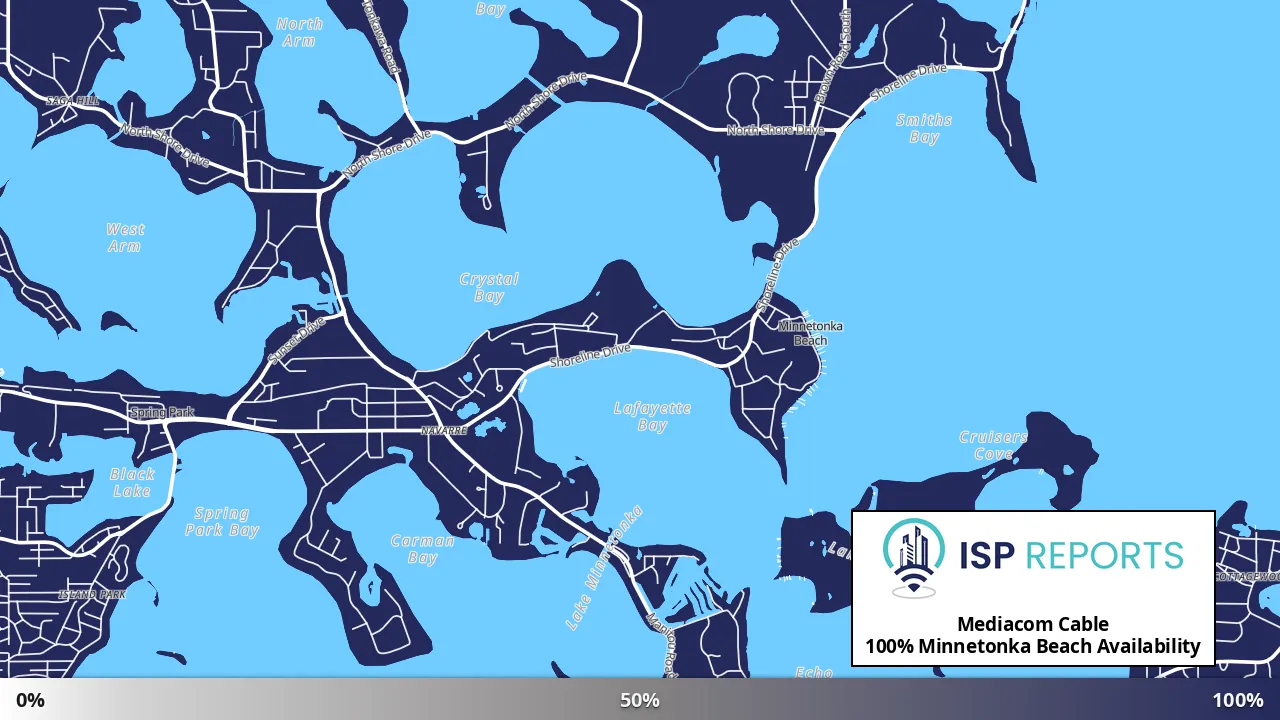Click the diagonal "Lake Minnetonka" label
This screenshot has width=1280, height=720.
604,568
